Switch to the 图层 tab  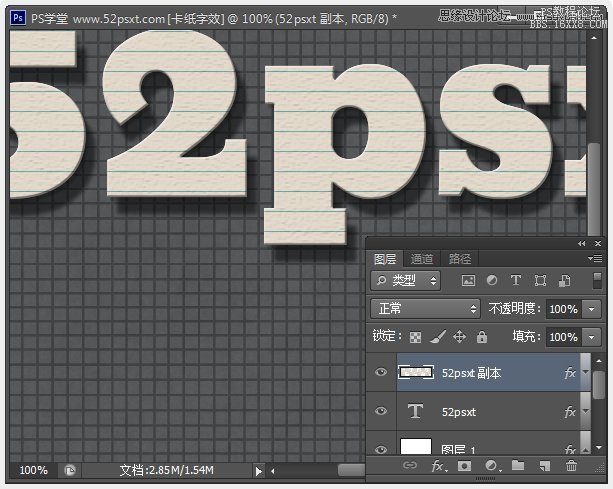pyautogui.click(x=385, y=259)
